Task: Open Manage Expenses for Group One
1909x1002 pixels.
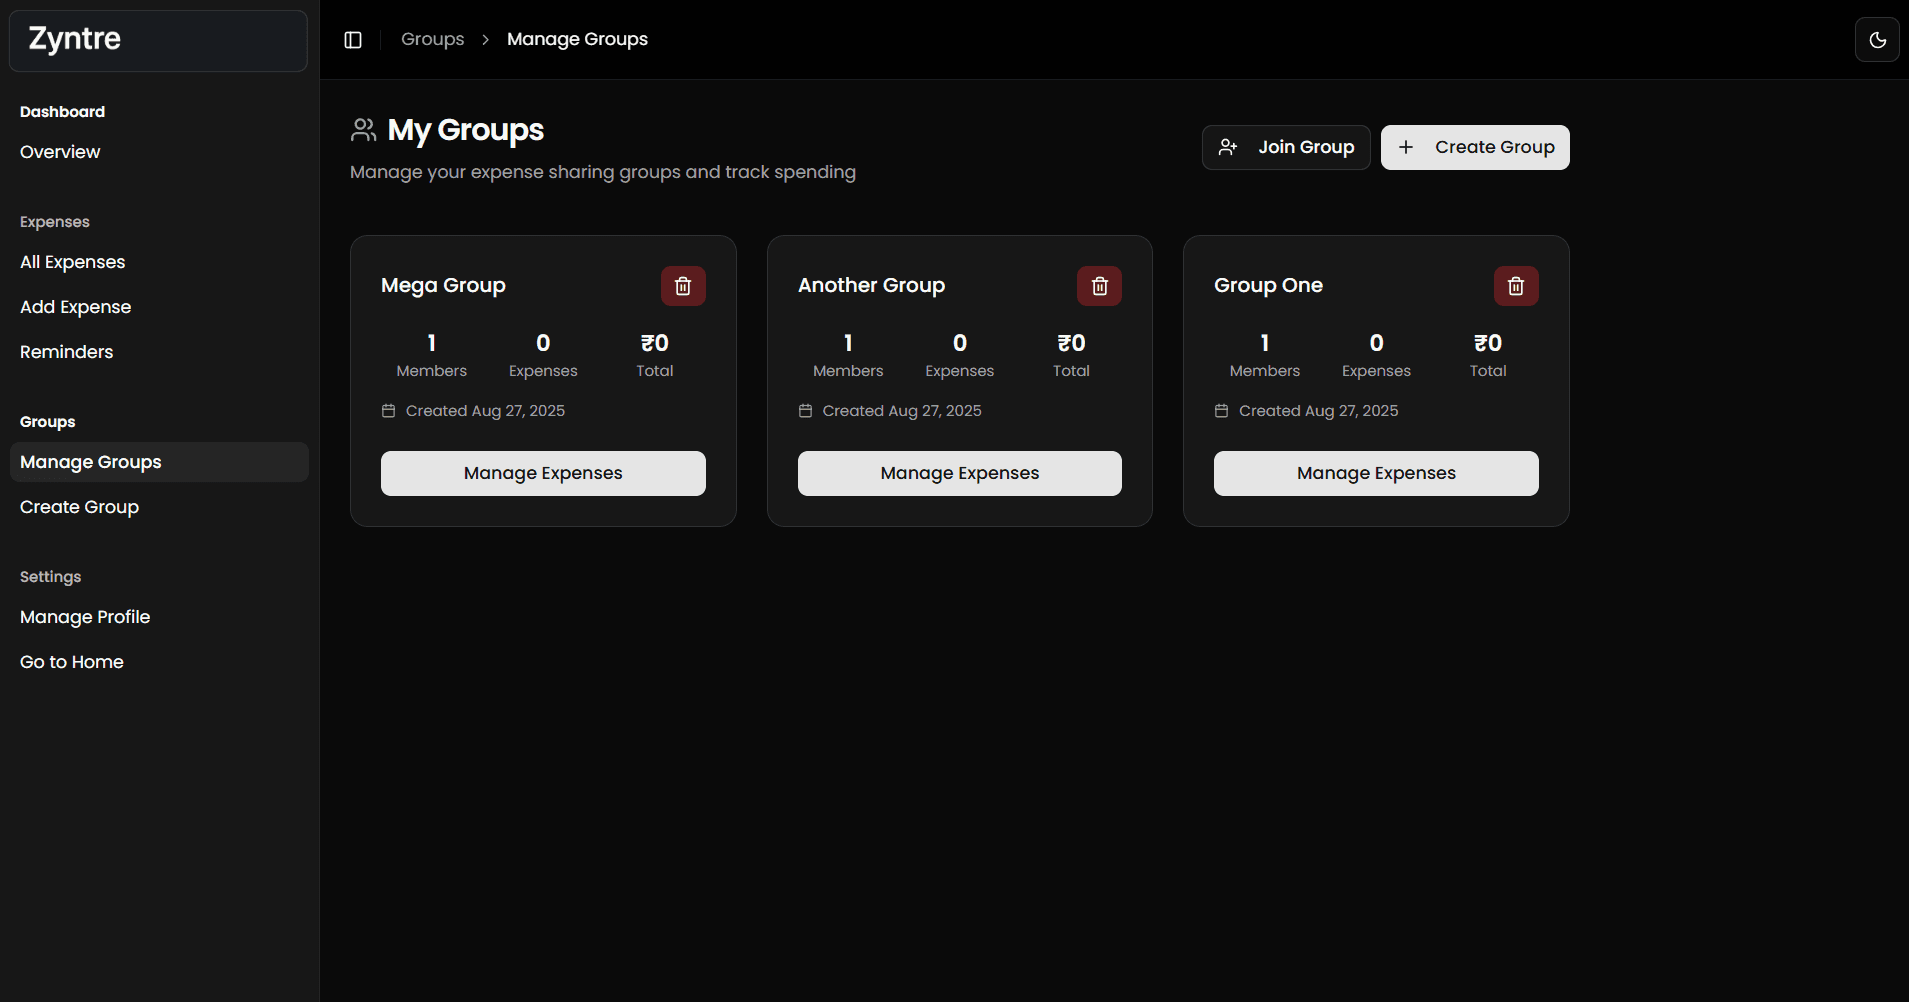Action: [x=1376, y=473]
